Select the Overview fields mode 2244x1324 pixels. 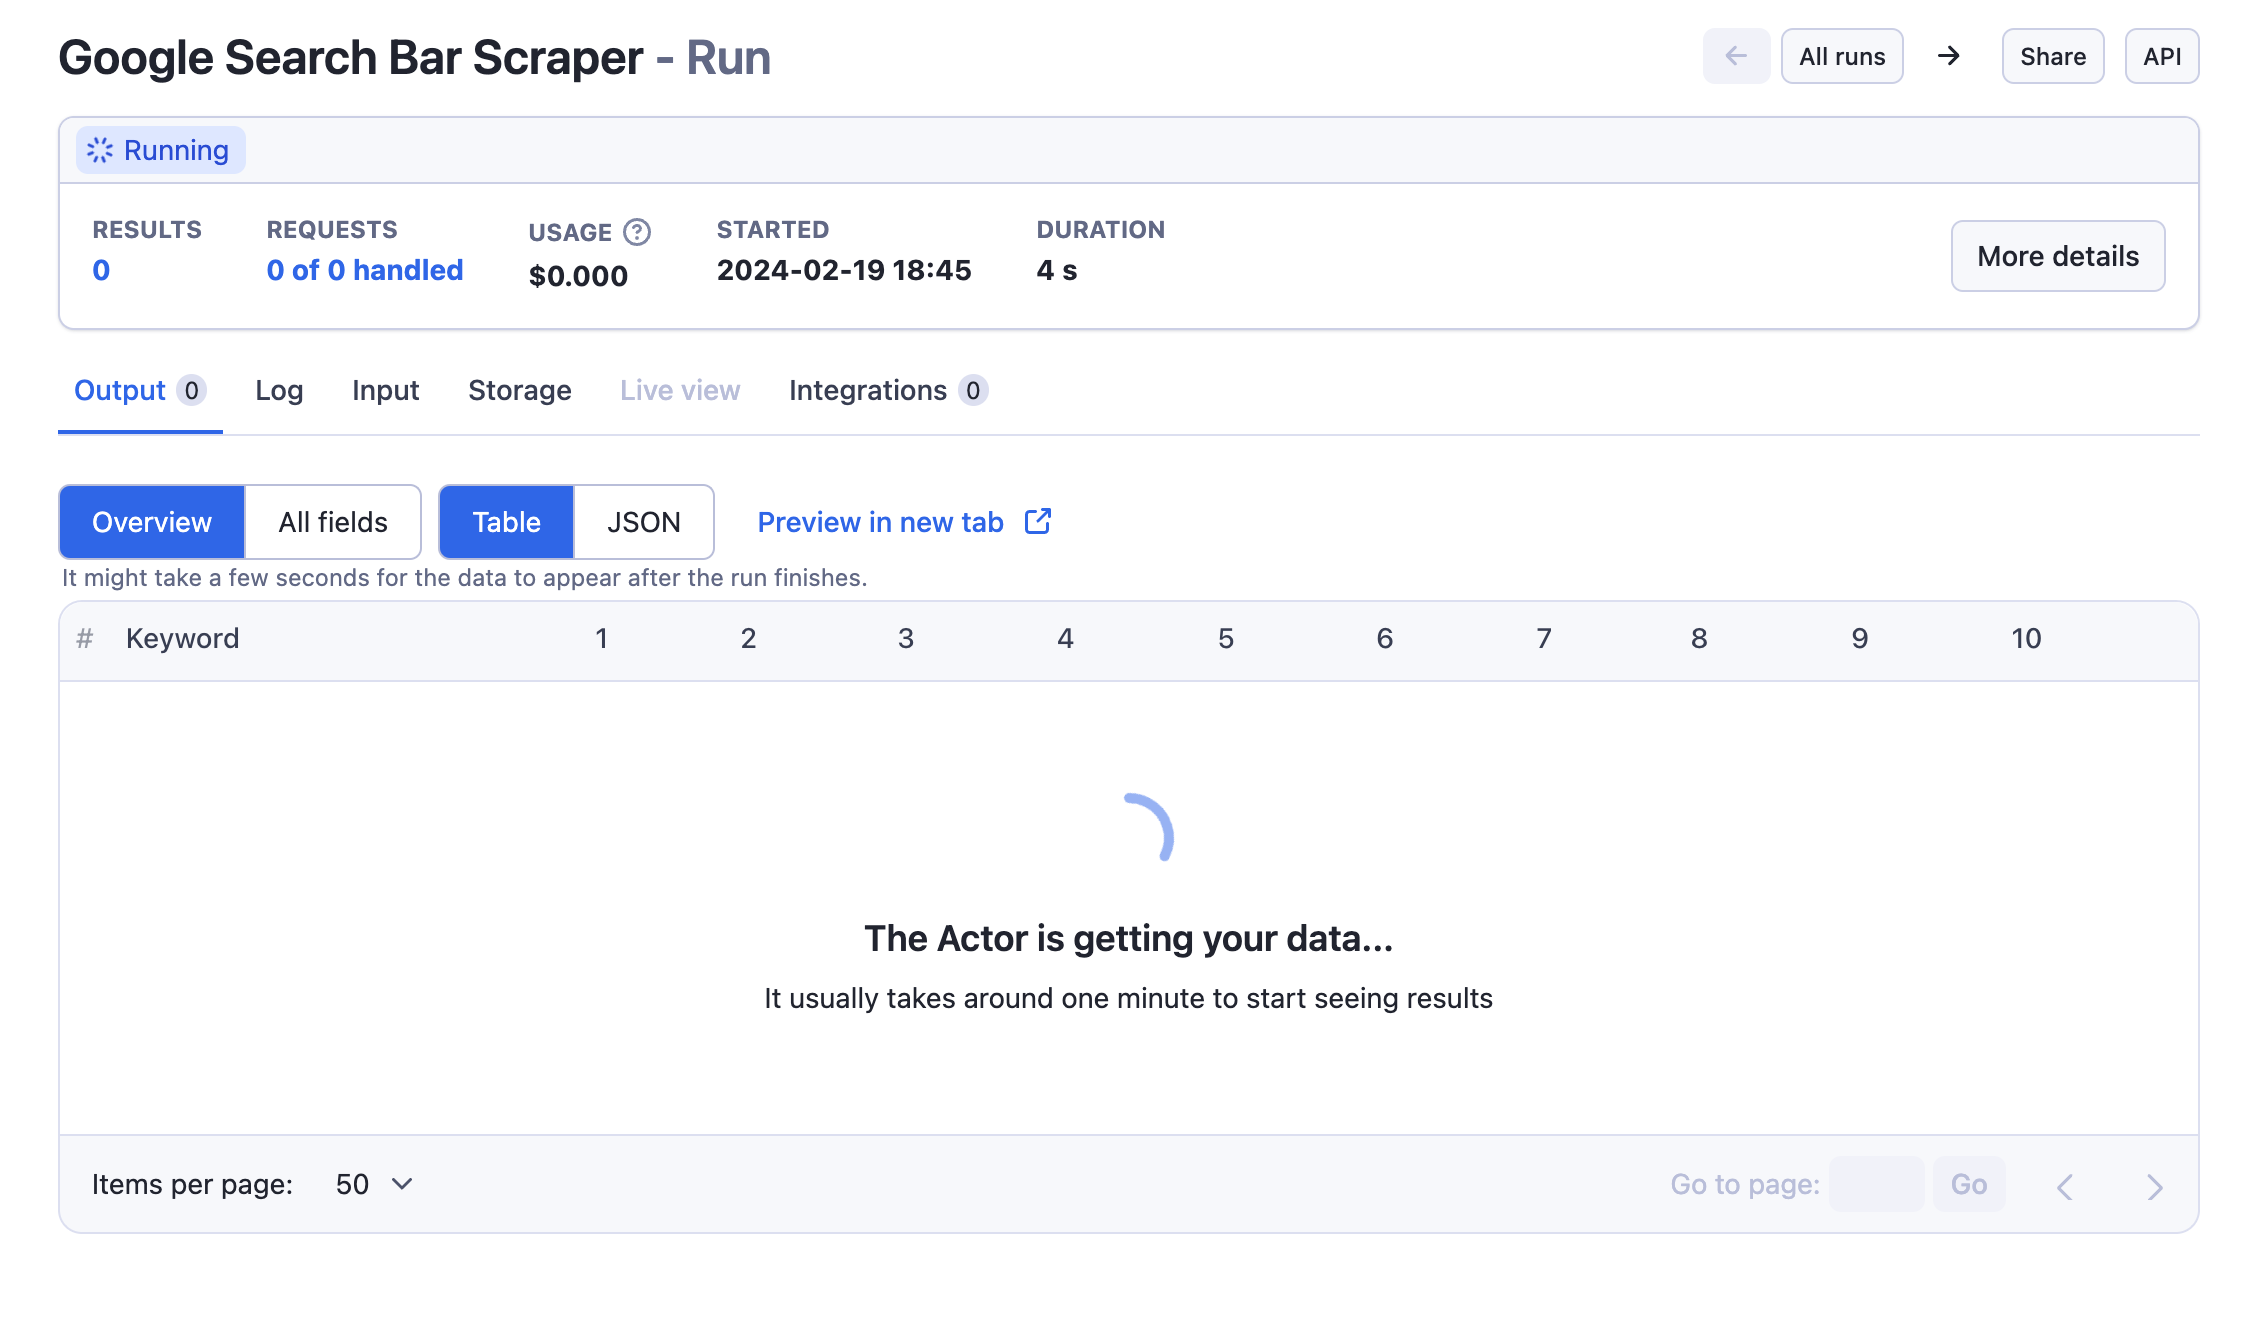coord(151,521)
